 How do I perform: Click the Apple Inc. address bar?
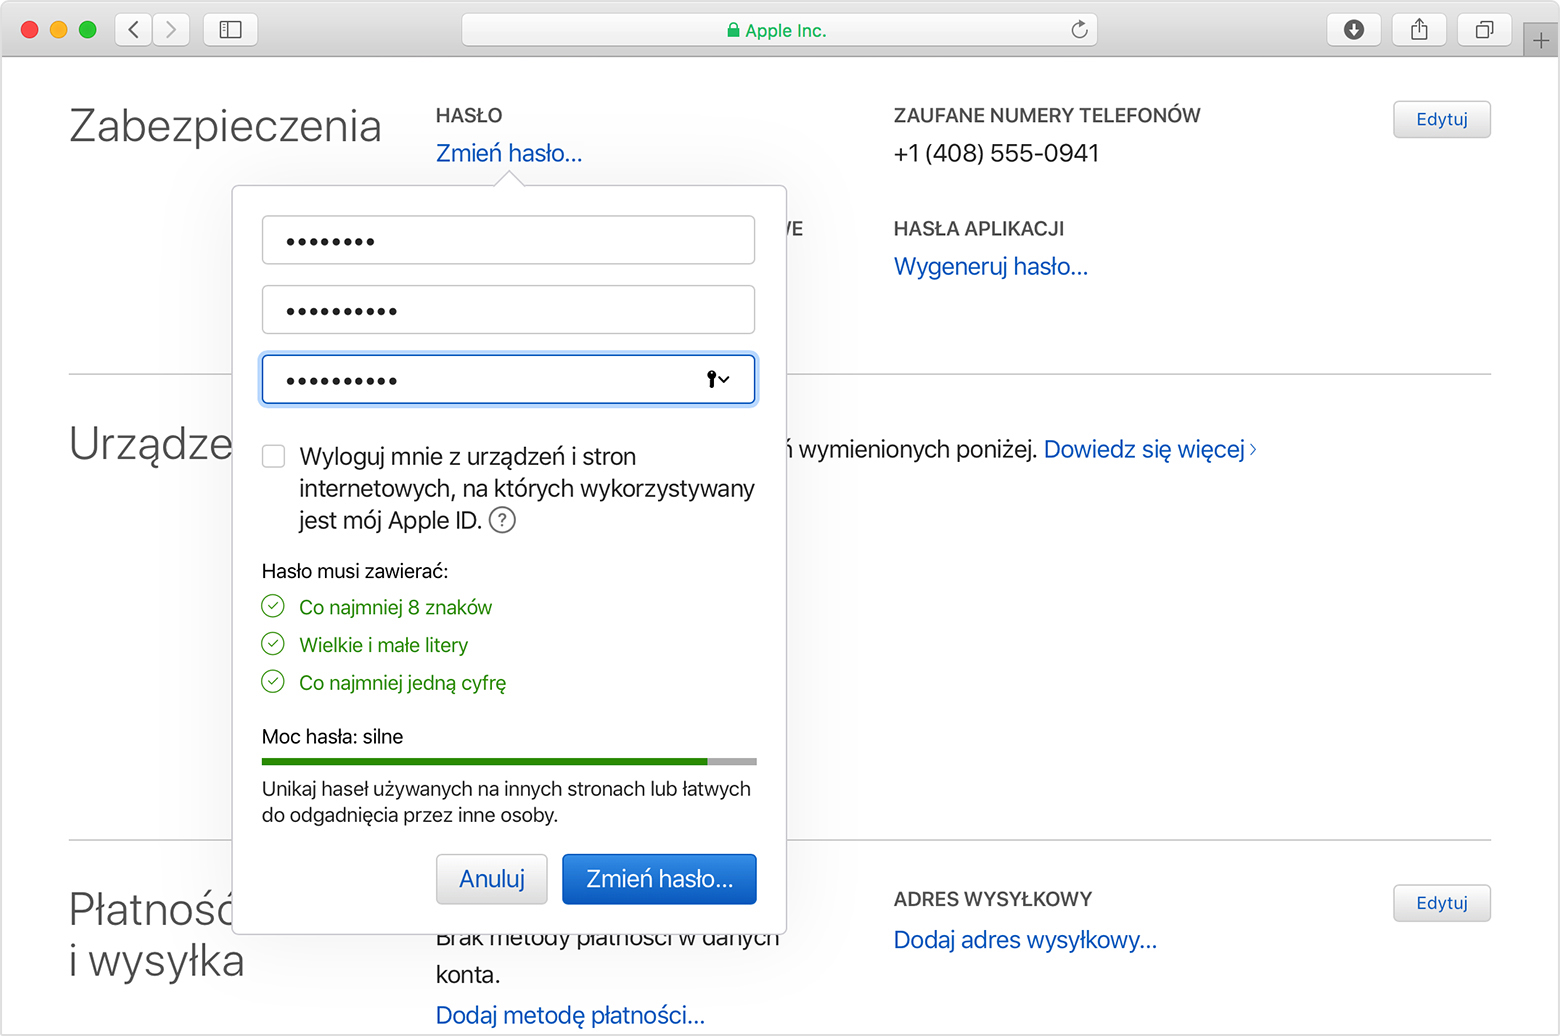point(779,30)
